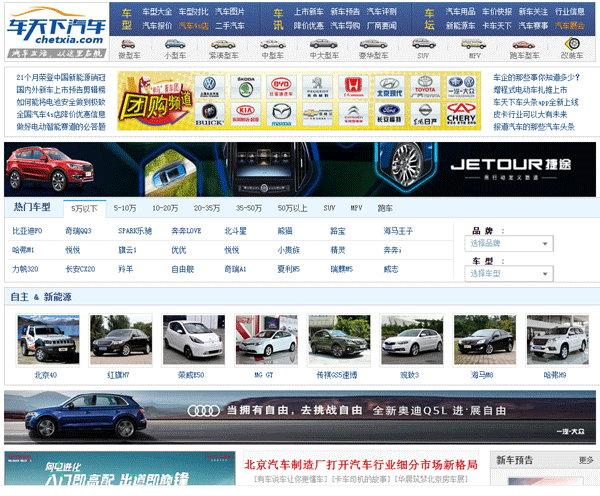Click the Chevrolet brand logo

coord(317,114)
